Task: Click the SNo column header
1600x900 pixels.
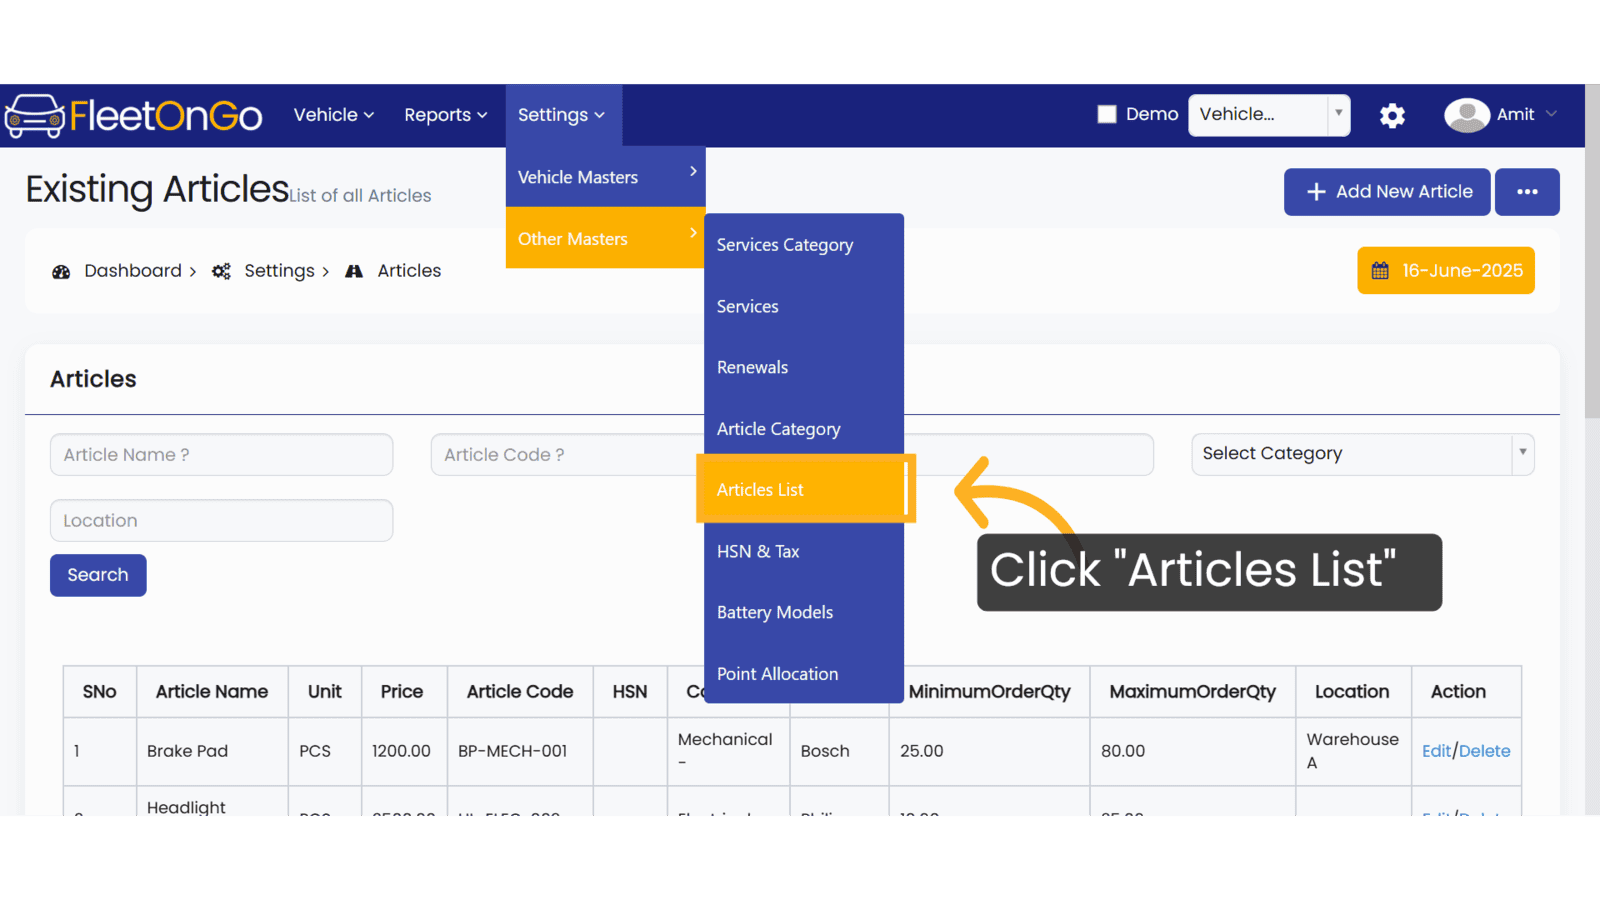Action: (100, 692)
